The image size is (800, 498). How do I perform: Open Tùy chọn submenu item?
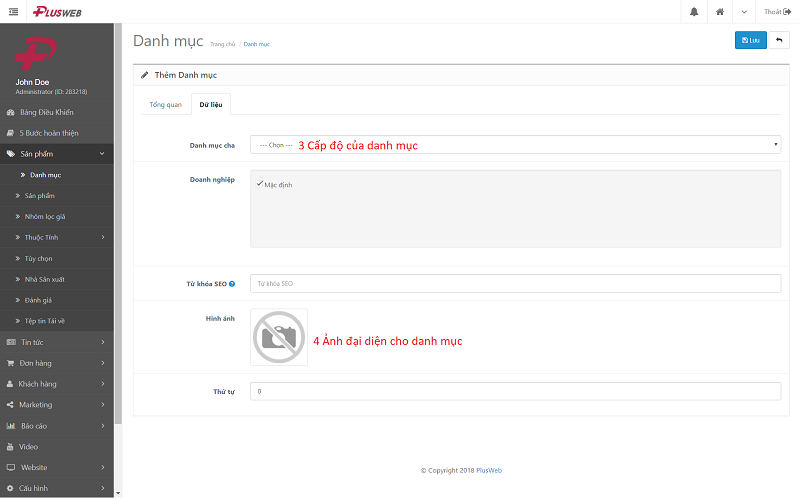tap(57, 259)
